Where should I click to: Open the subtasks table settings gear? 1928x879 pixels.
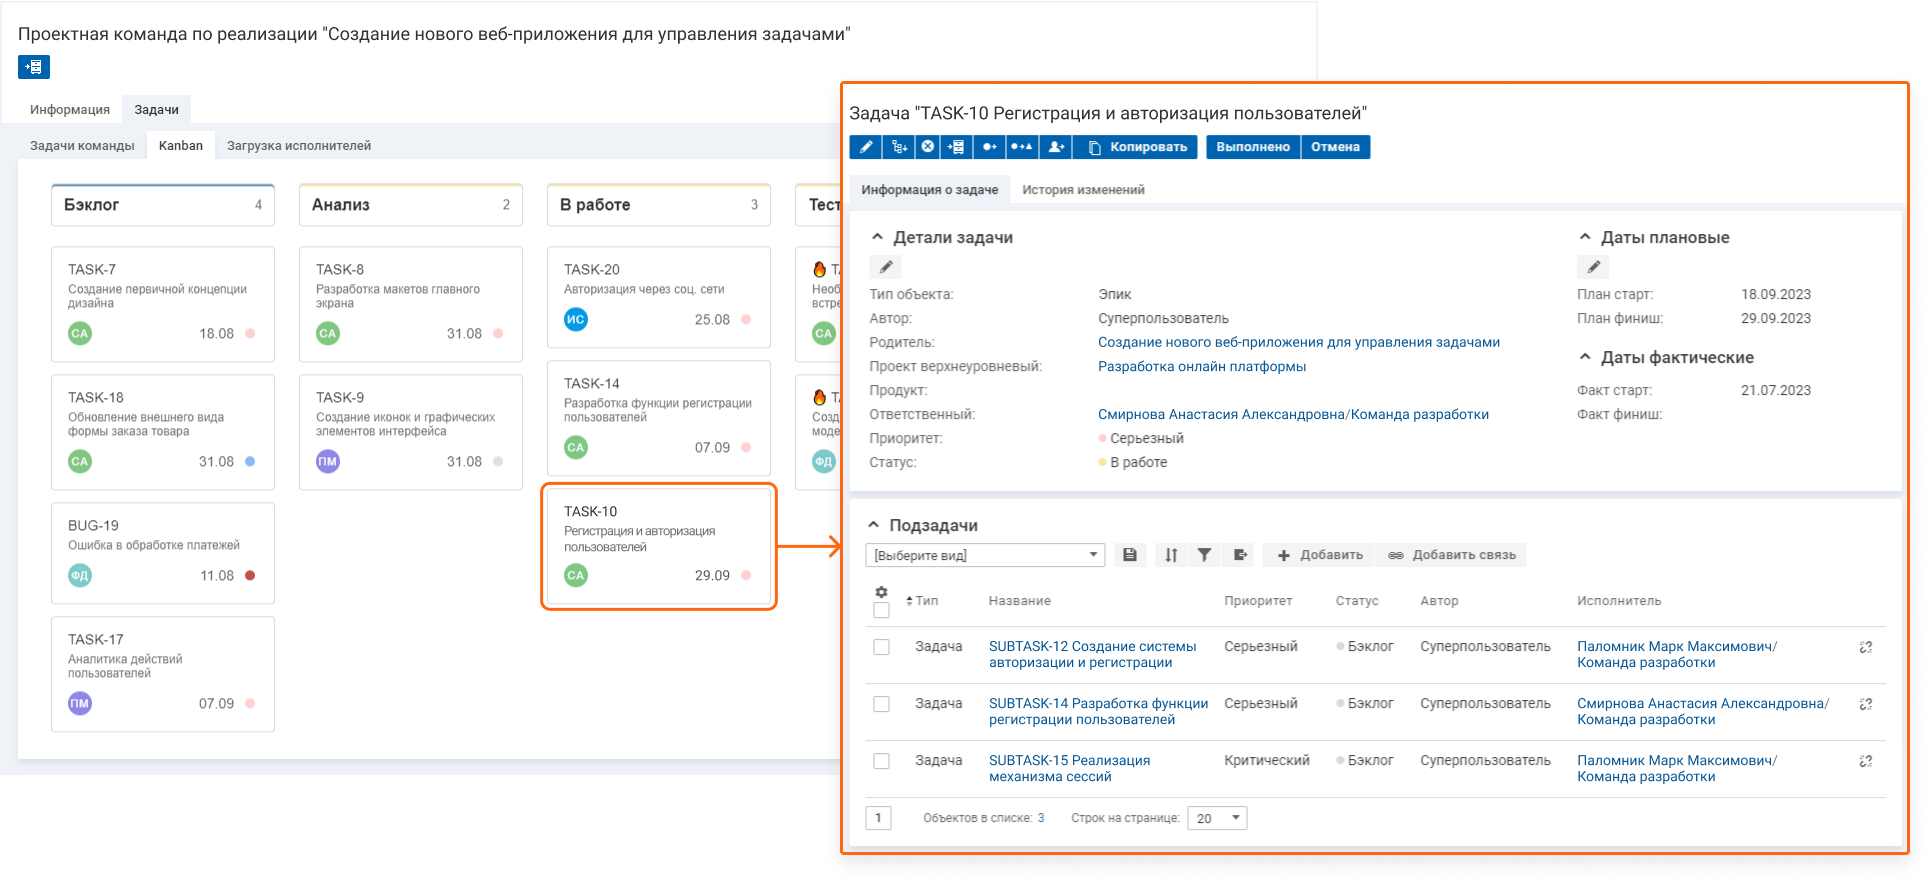[x=881, y=592]
